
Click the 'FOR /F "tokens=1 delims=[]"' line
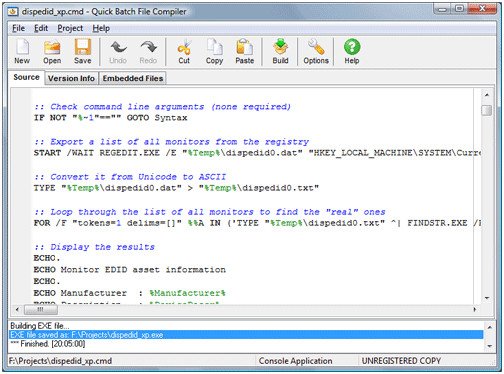[x=257, y=223]
